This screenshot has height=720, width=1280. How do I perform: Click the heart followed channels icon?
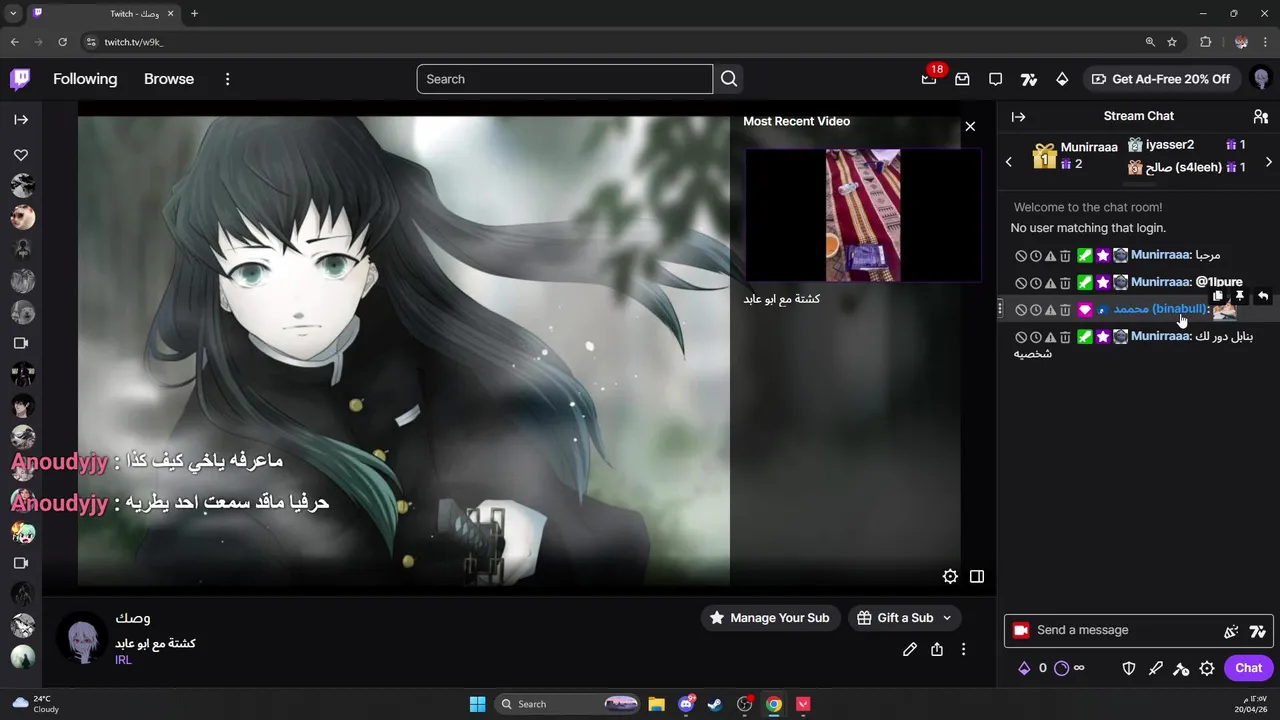21,155
